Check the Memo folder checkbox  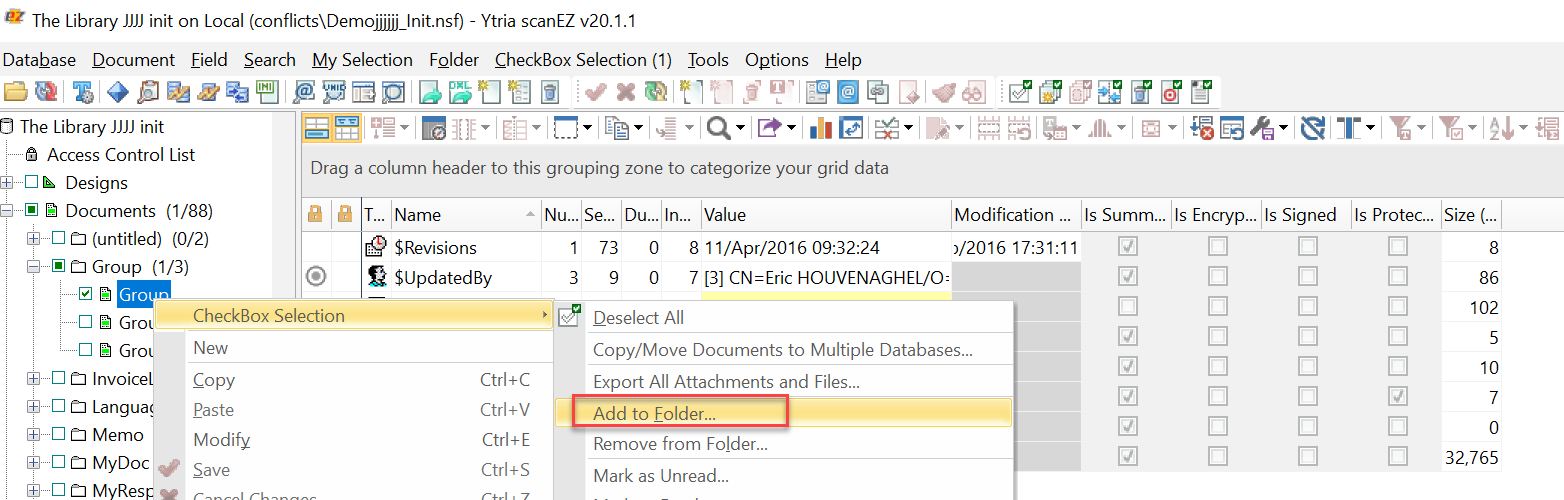[58, 435]
